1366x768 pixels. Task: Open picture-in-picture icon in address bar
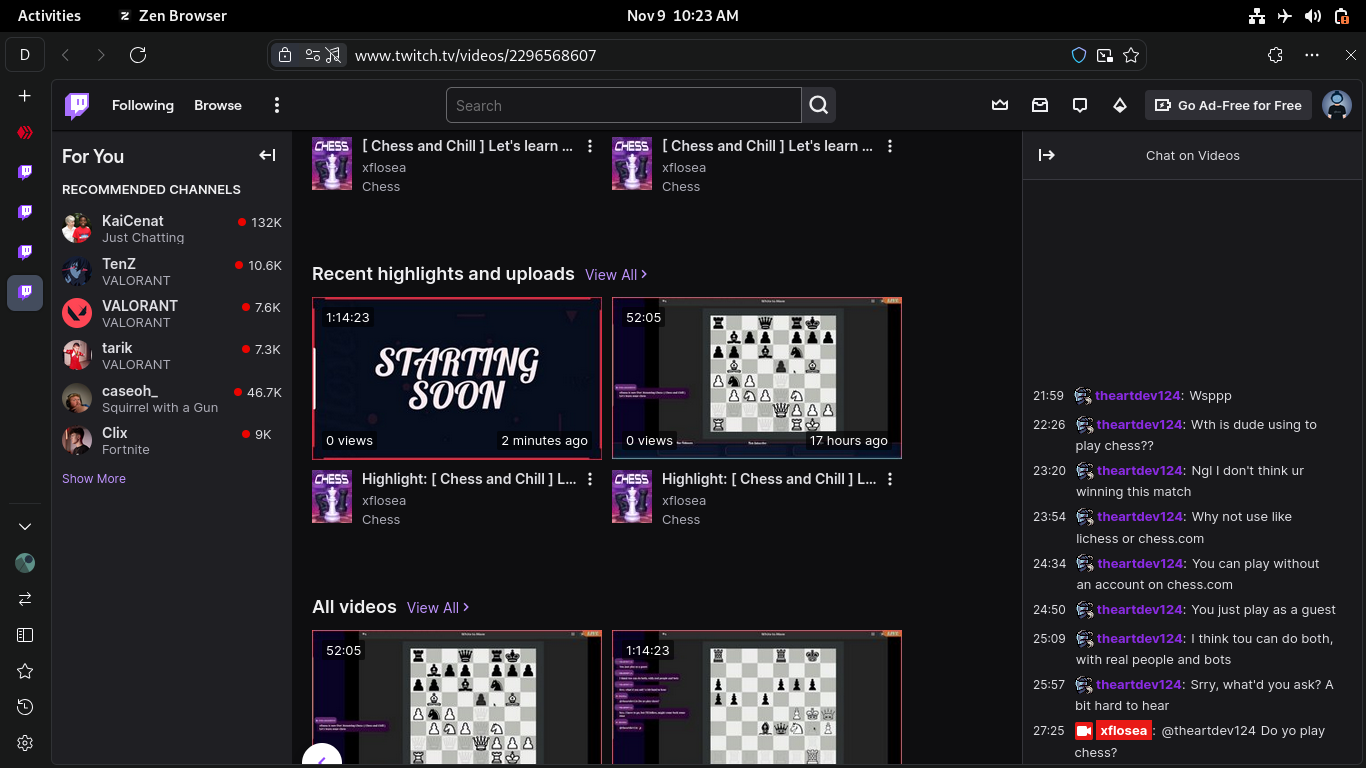pos(1105,55)
